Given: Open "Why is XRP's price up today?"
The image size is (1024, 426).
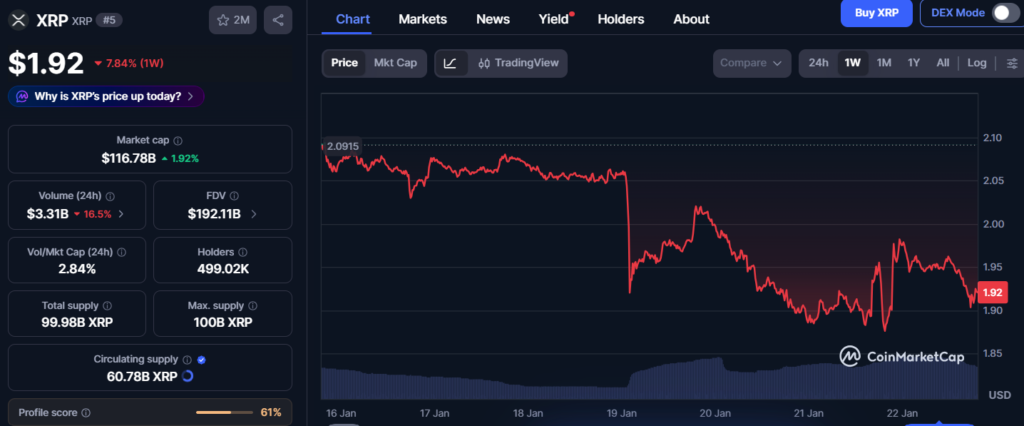Looking at the screenshot, I should click(106, 96).
